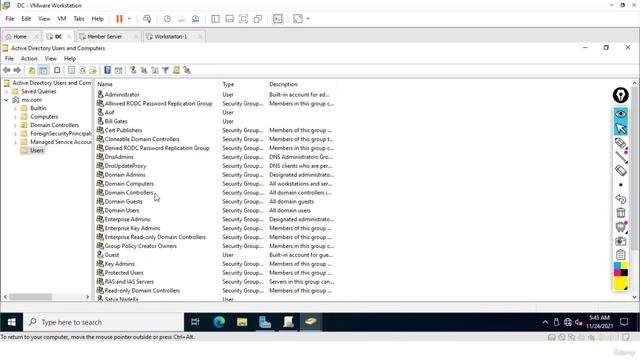Toggle the VMware library sidebar
Viewport: 640px width, 360px height.
pos(215,19)
